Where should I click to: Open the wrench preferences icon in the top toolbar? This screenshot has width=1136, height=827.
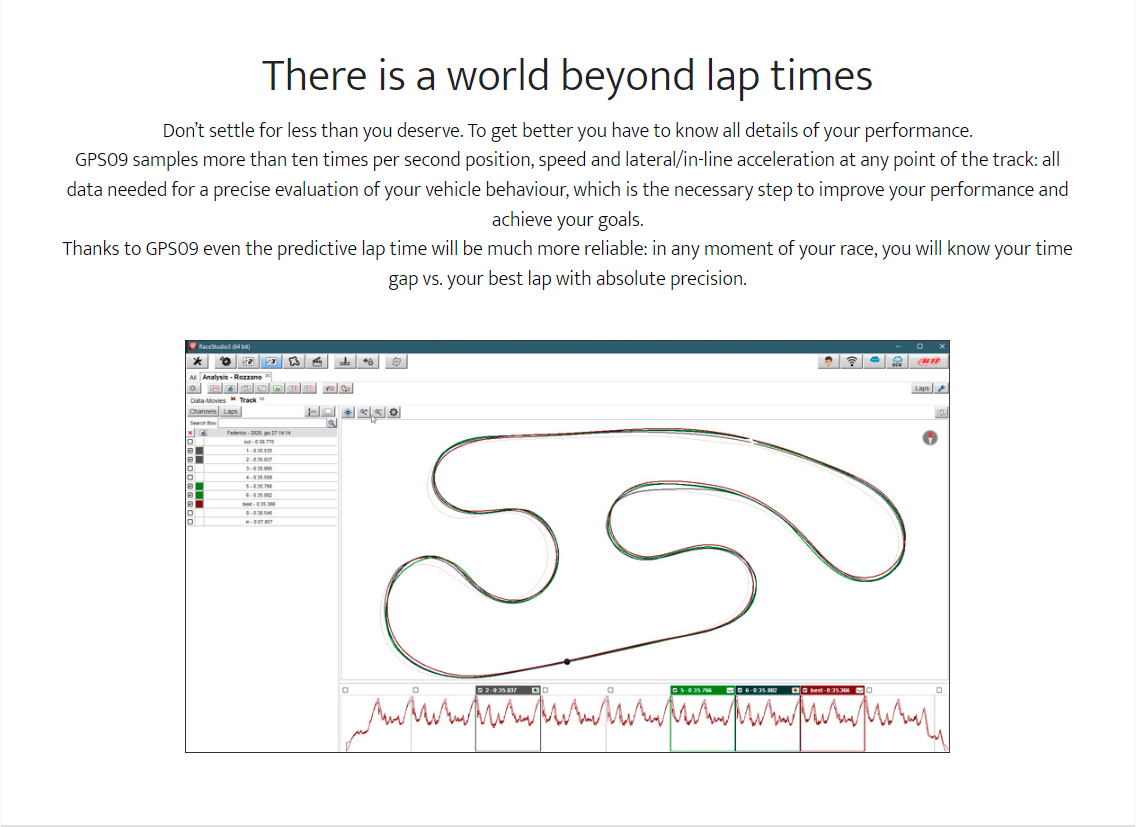click(x=198, y=361)
